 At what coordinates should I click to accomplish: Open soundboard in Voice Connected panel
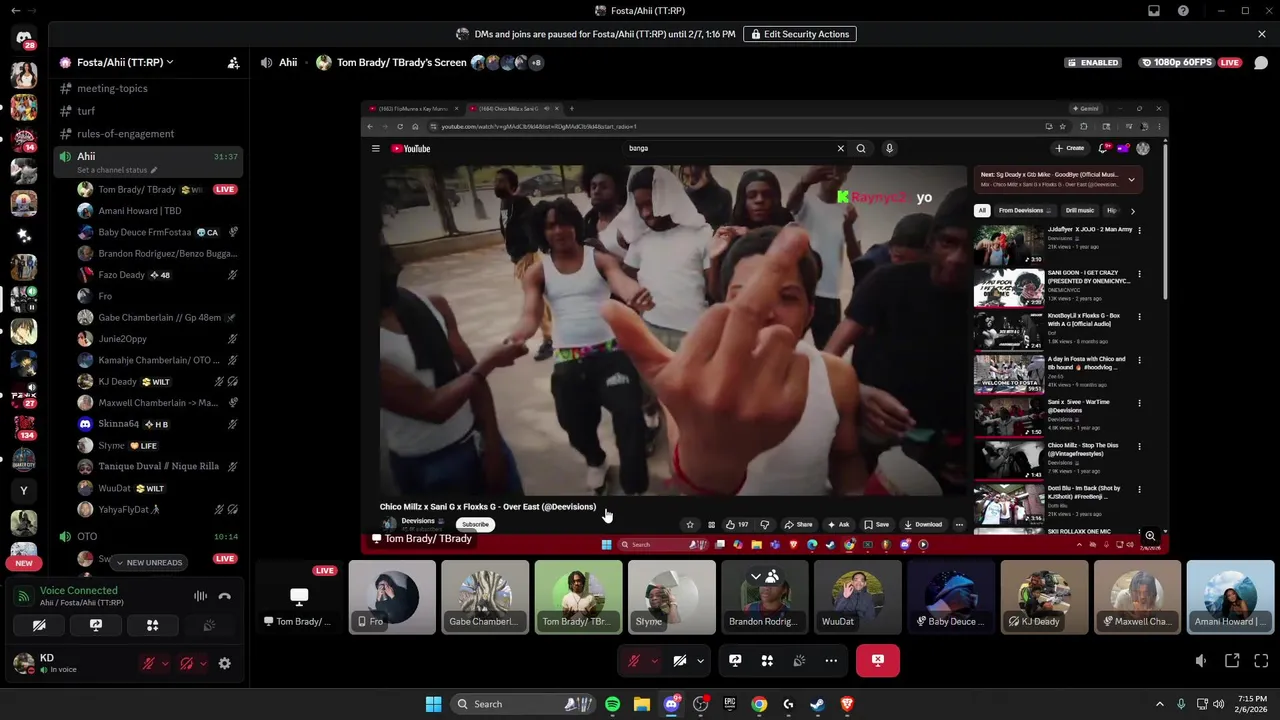pyautogui.click(x=209, y=625)
